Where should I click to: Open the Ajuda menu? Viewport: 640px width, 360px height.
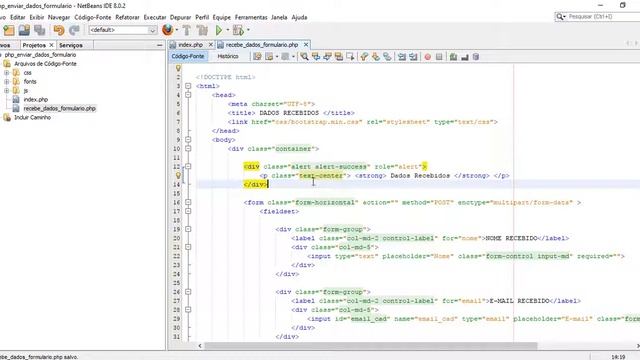(x=299, y=18)
